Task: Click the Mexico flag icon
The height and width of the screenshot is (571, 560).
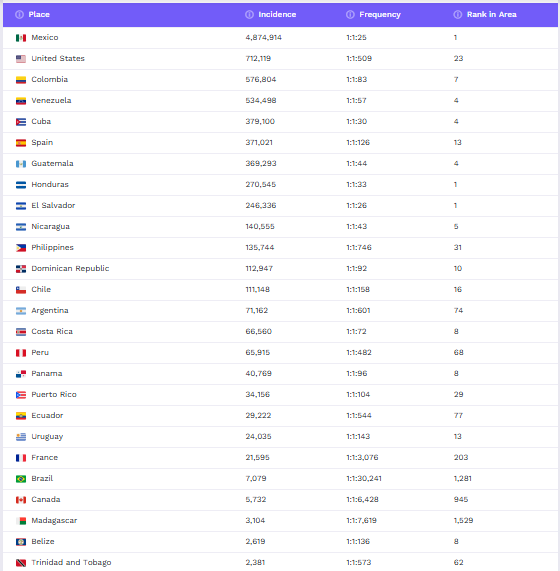Action: (21, 38)
